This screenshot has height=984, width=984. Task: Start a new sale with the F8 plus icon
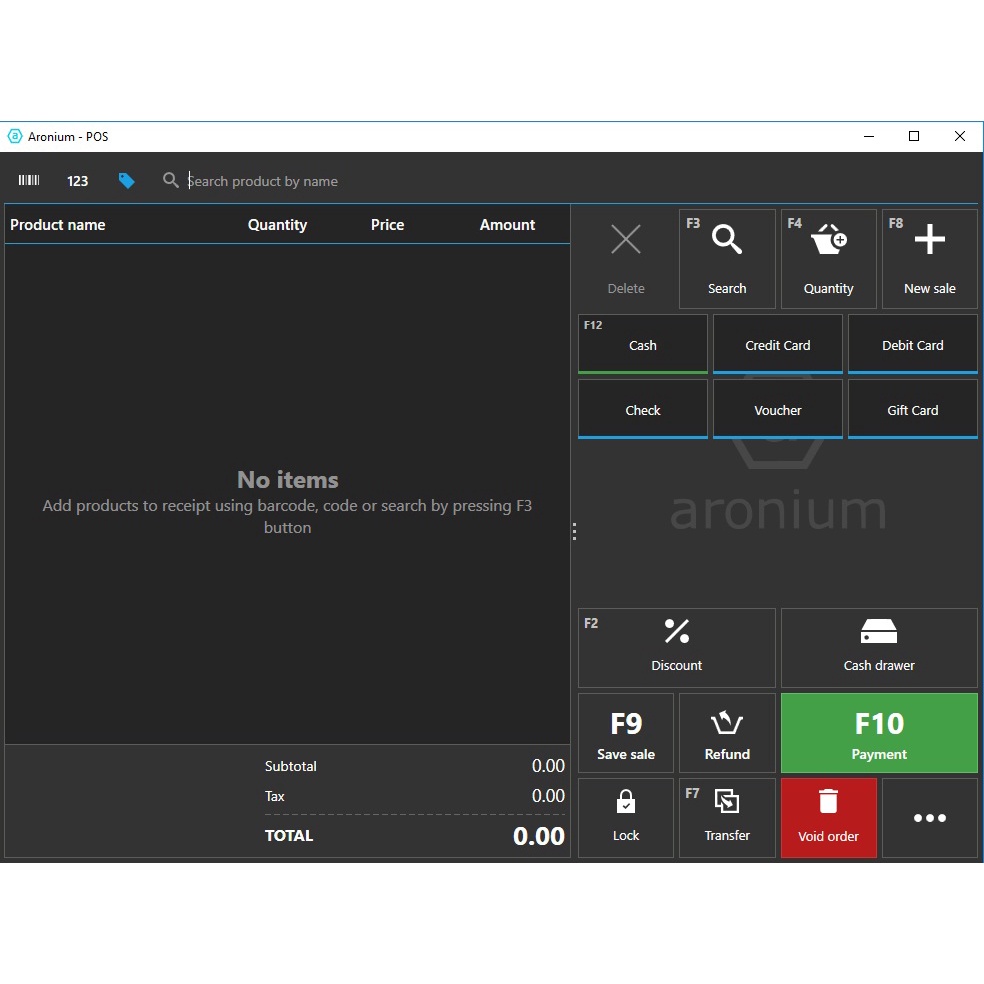929,240
